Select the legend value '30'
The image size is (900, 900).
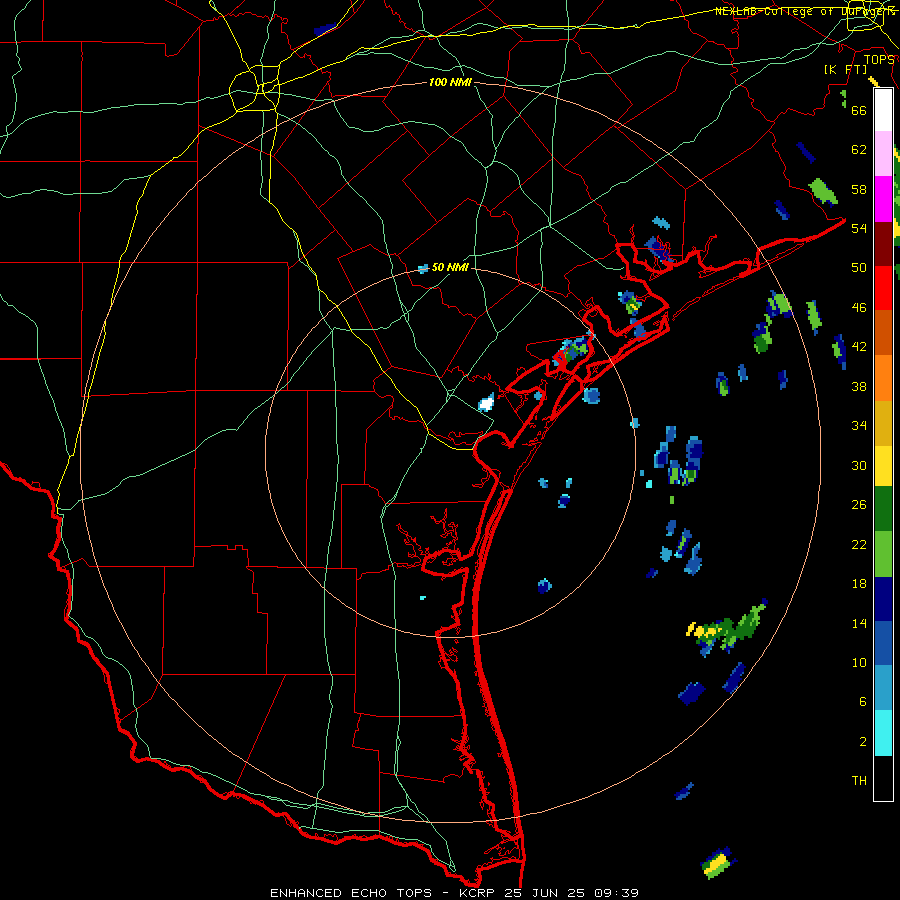click(859, 465)
